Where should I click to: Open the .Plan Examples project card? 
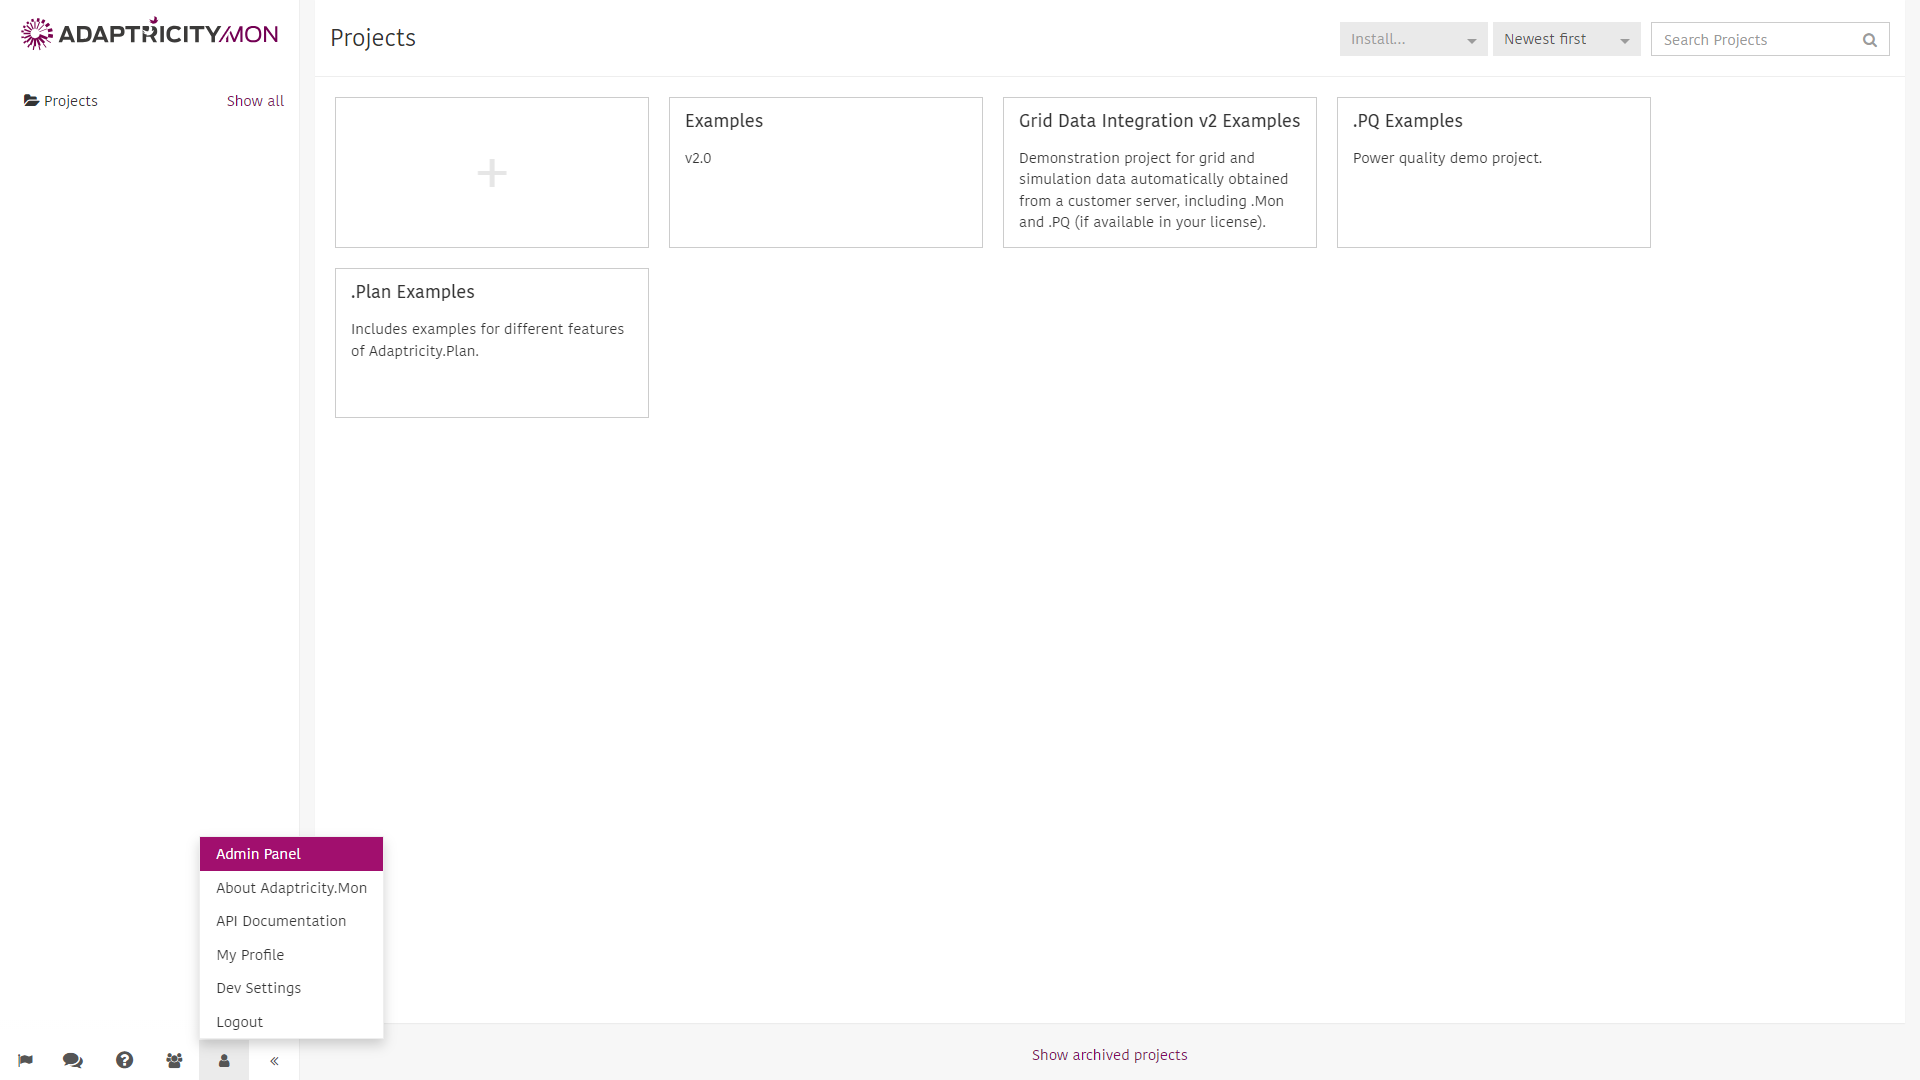point(492,343)
